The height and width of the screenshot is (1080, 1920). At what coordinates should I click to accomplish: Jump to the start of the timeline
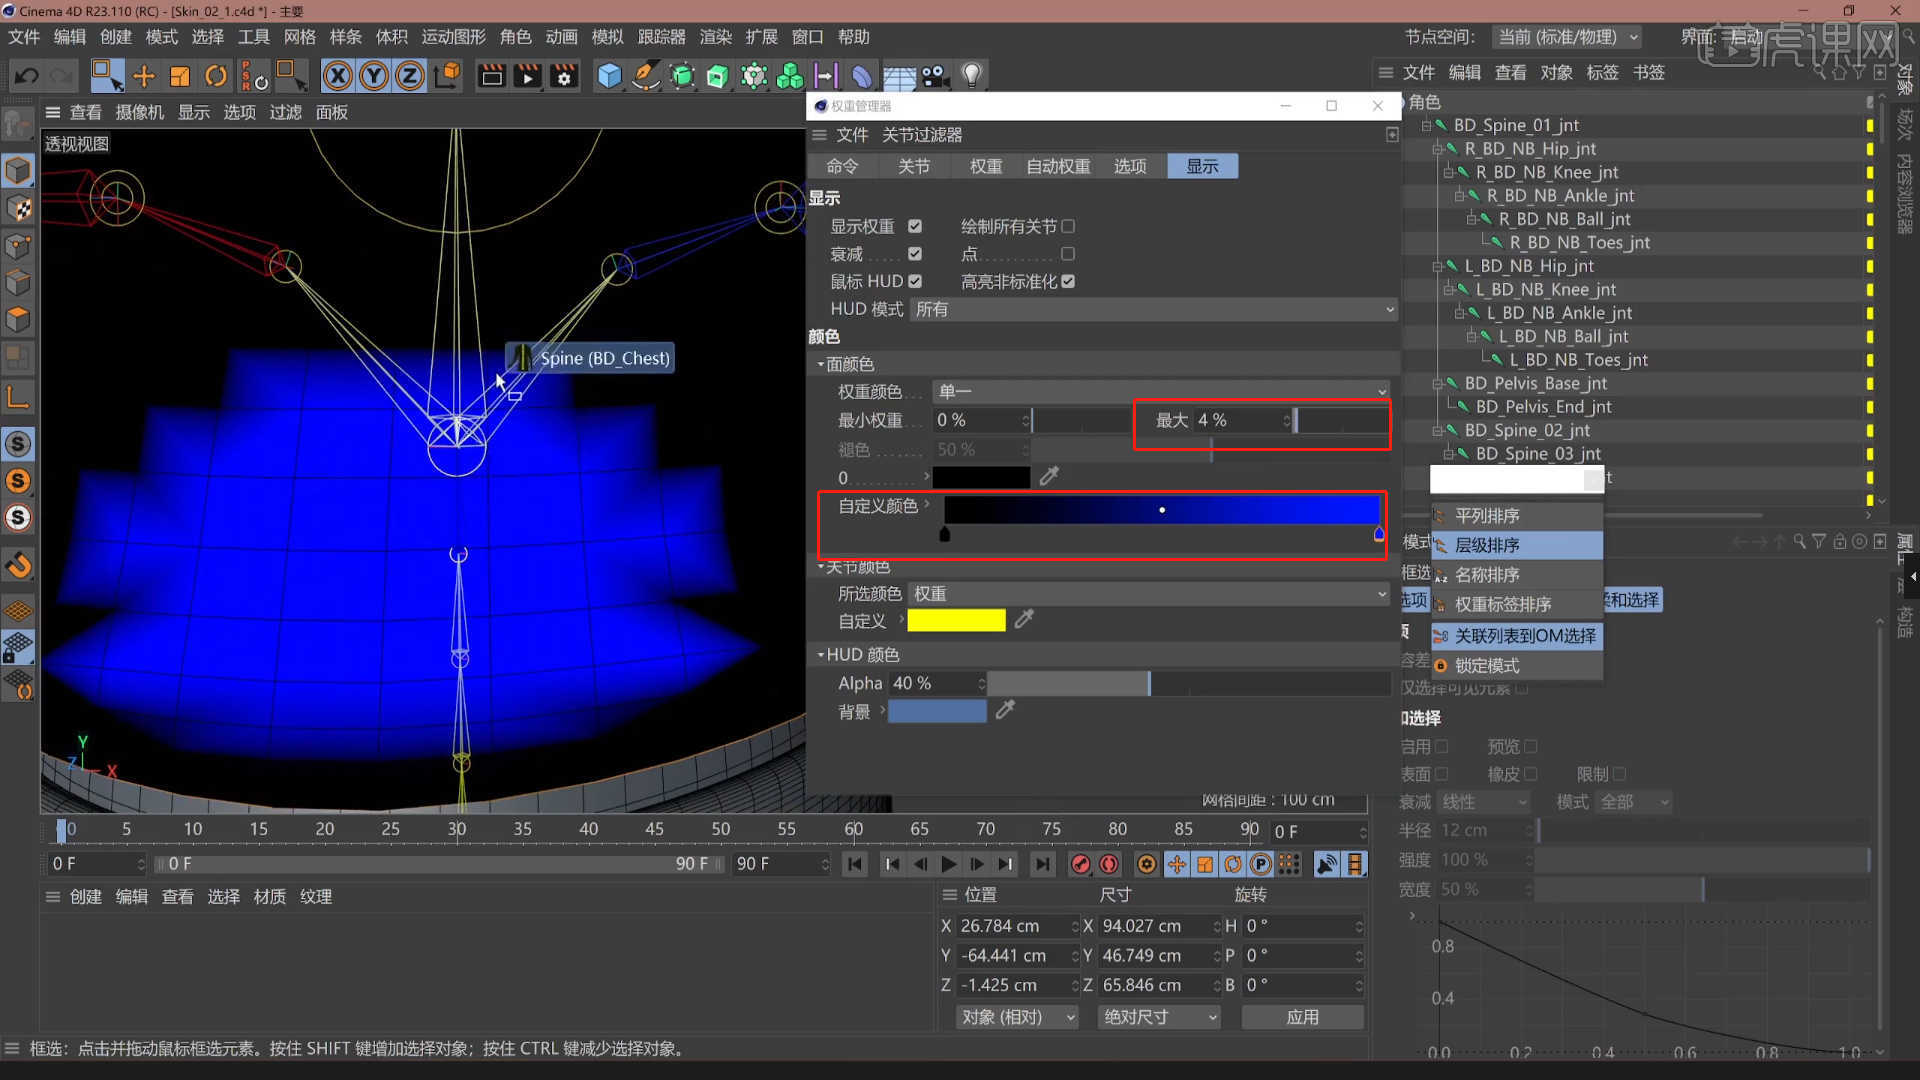[x=855, y=864]
